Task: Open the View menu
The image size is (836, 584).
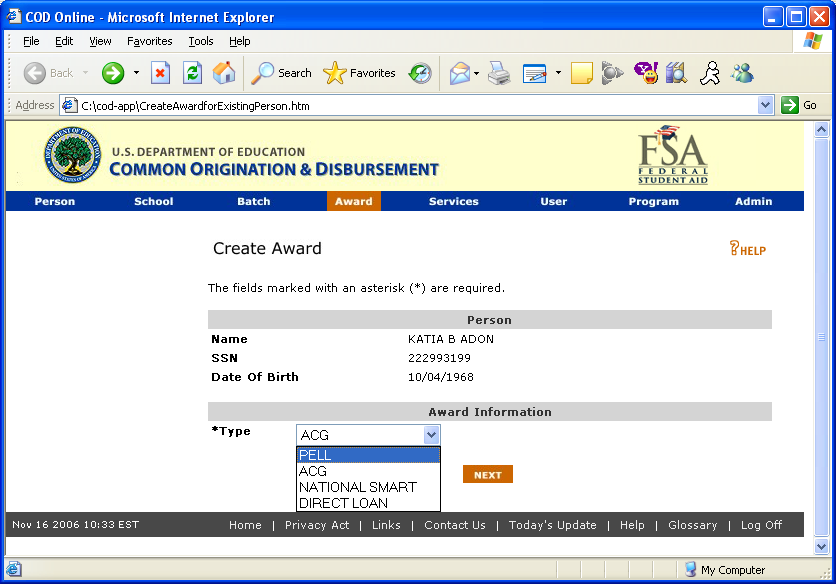Action: click(x=100, y=41)
